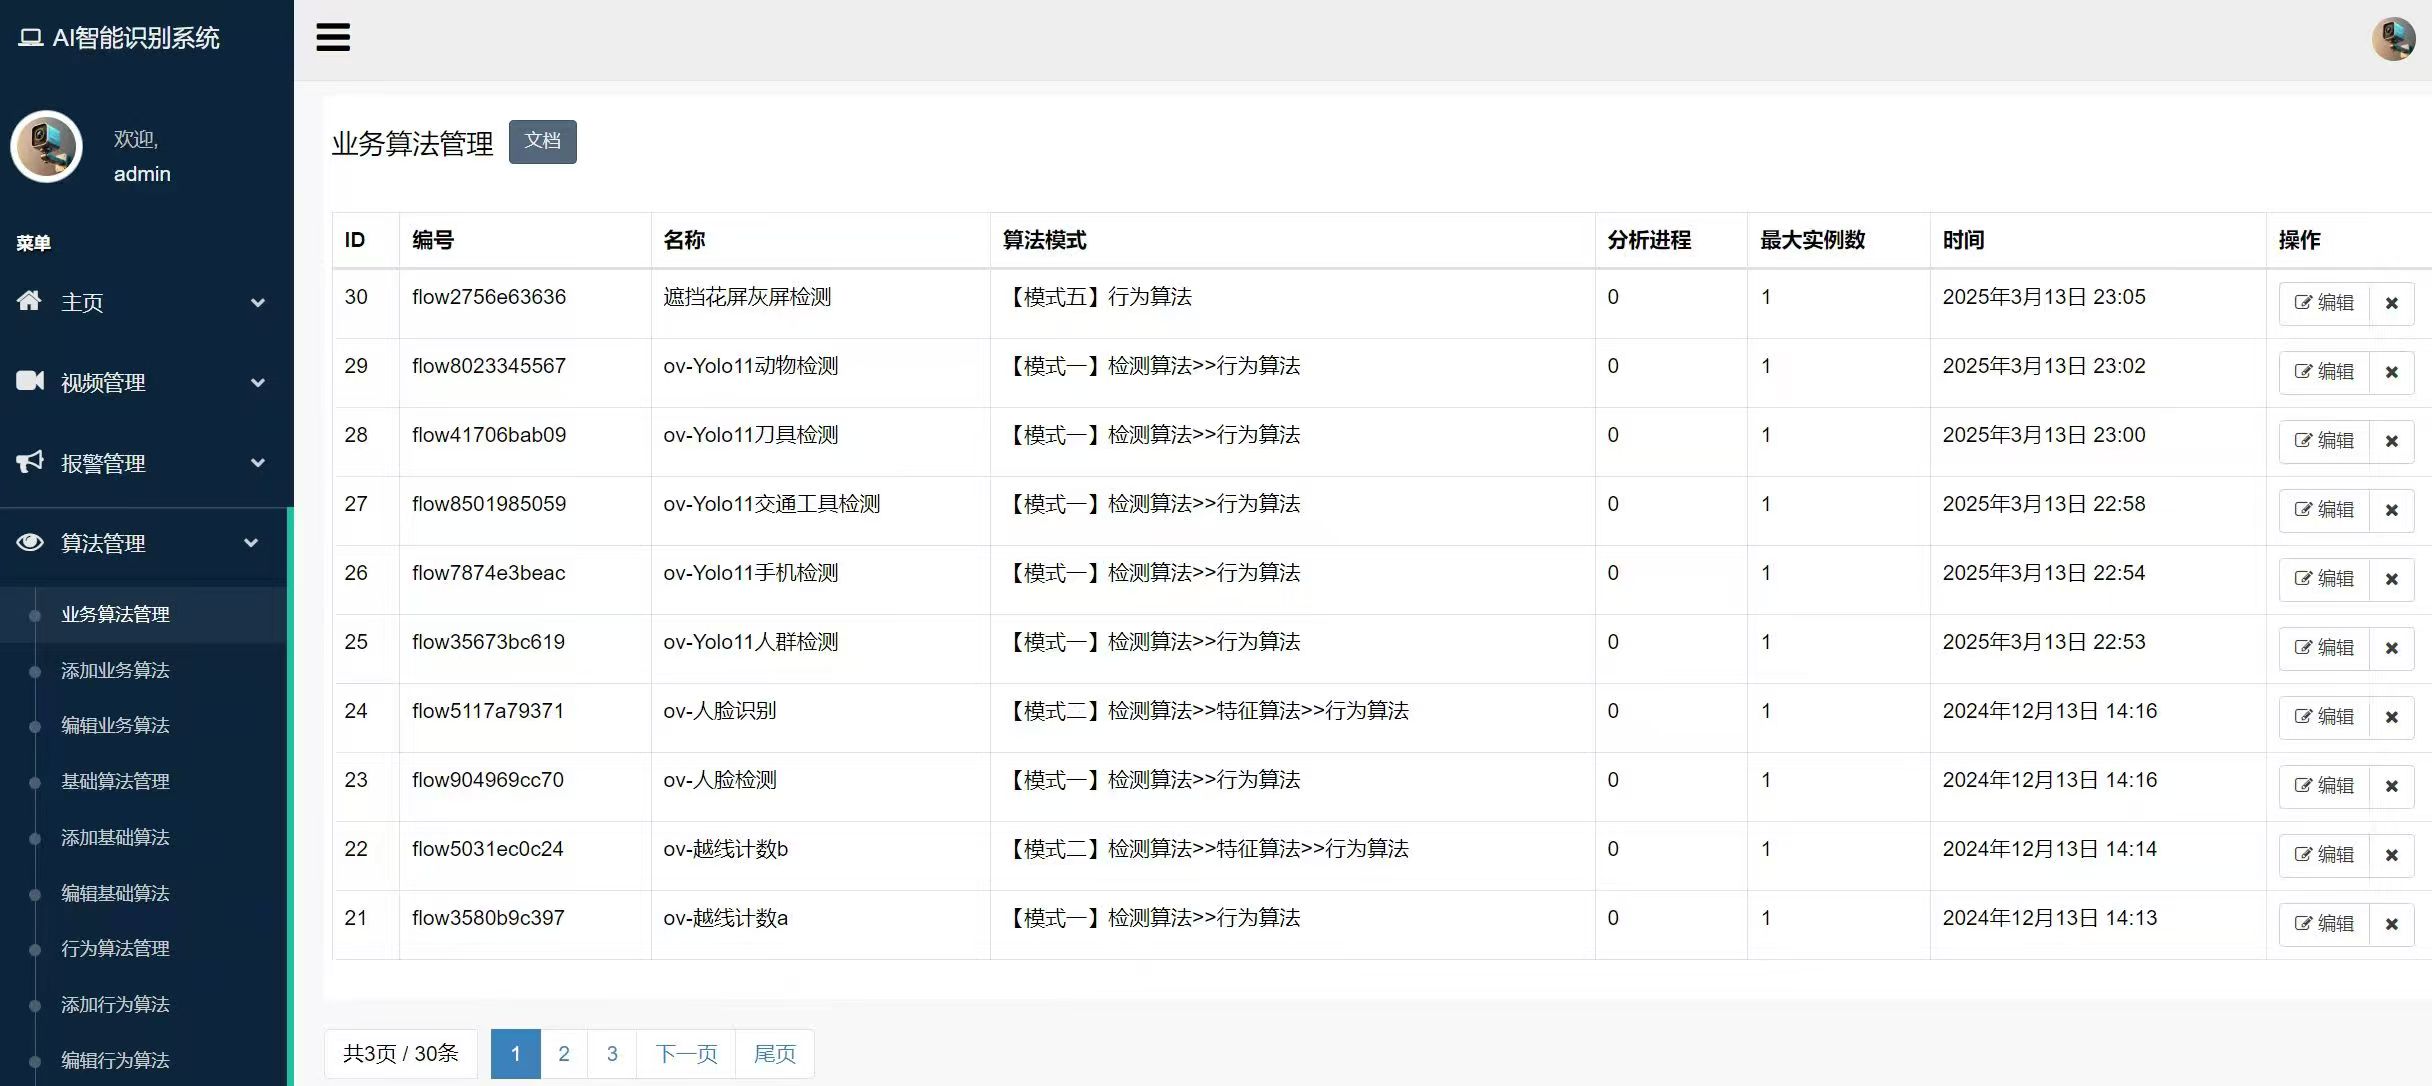The image size is (2432, 1086).
Task: Click the home icon next to 主页
Action: point(29,301)
